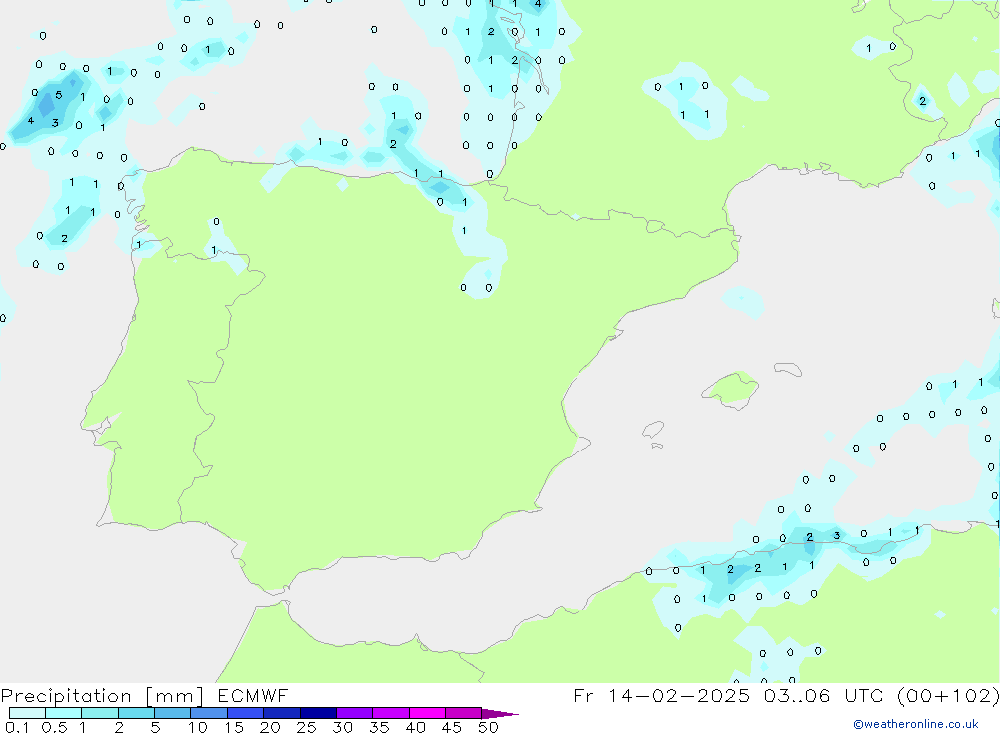Click the '(00+102)' forecast offset text
Screen dimensions: 1000x733
948,695
